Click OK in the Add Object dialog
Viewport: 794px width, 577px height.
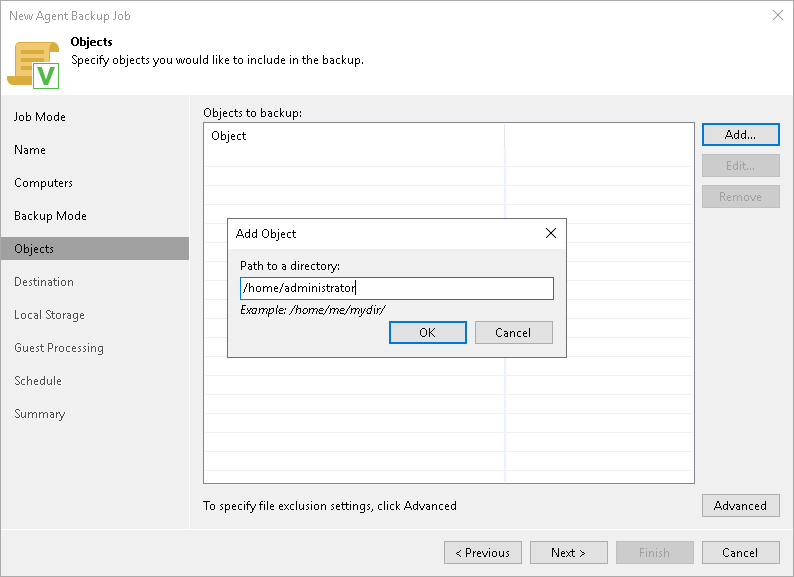point(427,332)
